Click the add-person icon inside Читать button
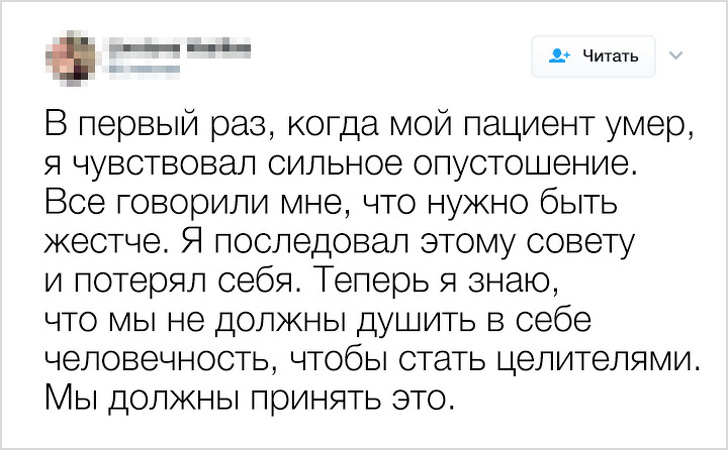This screenshot has height=450, width=728. [x=558, y=56]
